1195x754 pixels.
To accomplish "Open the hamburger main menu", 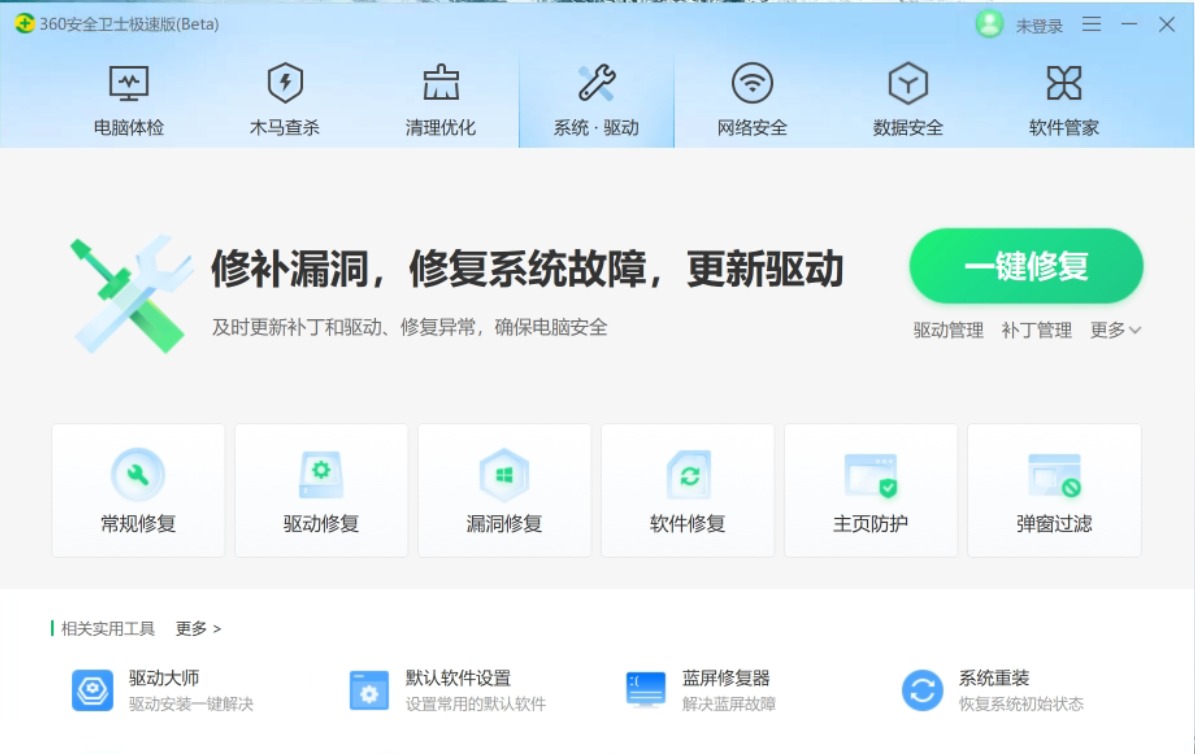I will click(x=1091, y=24).
